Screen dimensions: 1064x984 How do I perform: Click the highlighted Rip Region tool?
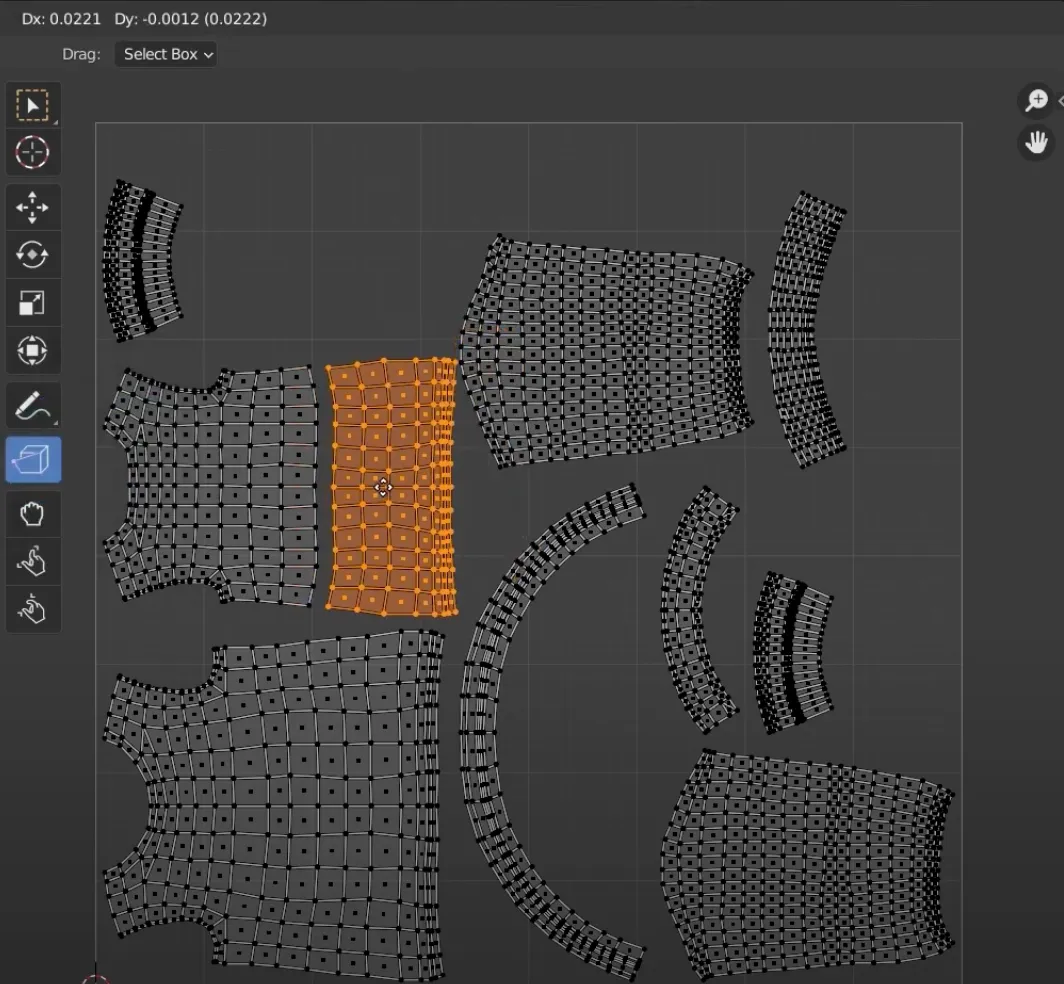pyautogui.click(x=33, y=460)
